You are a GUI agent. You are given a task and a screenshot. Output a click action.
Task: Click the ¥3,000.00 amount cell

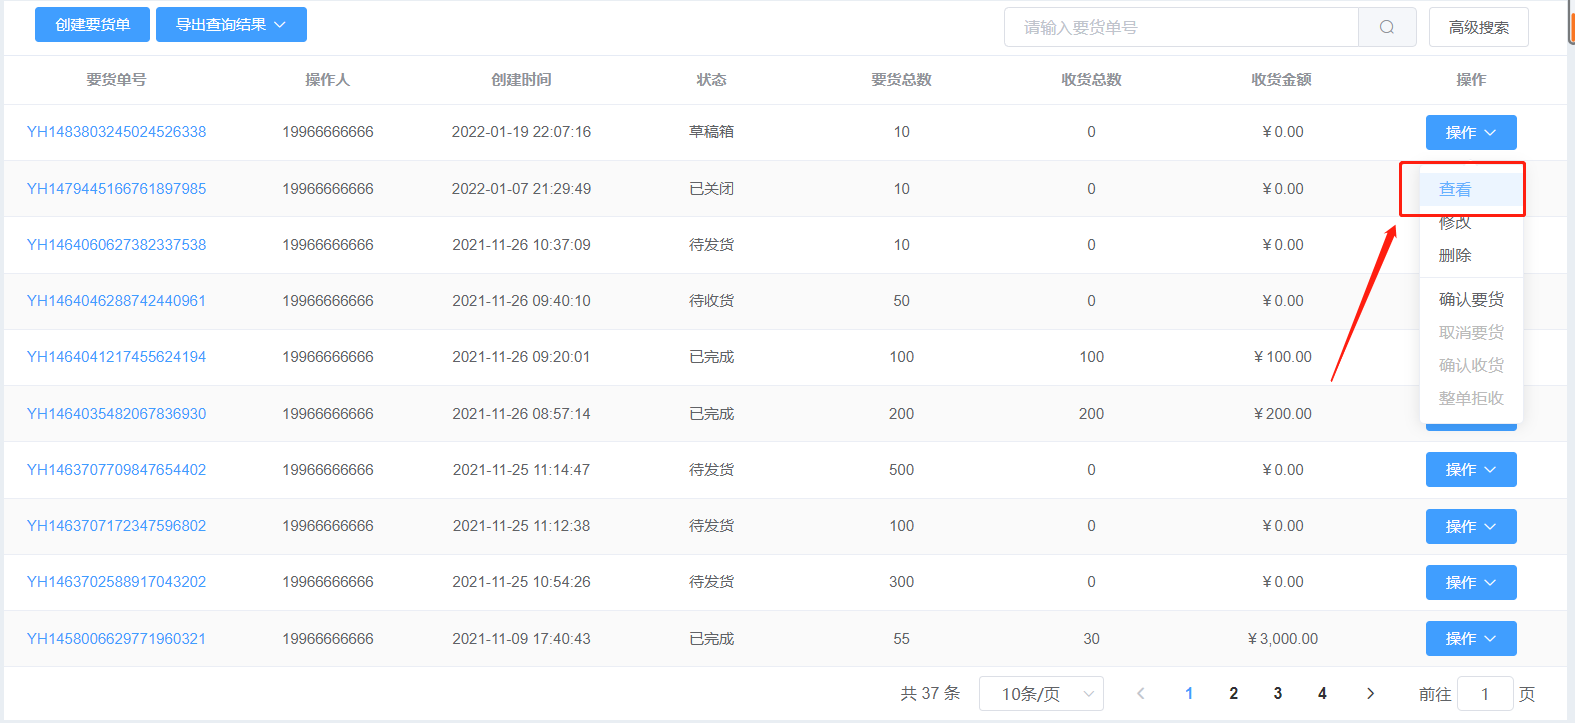point(1283,639)
